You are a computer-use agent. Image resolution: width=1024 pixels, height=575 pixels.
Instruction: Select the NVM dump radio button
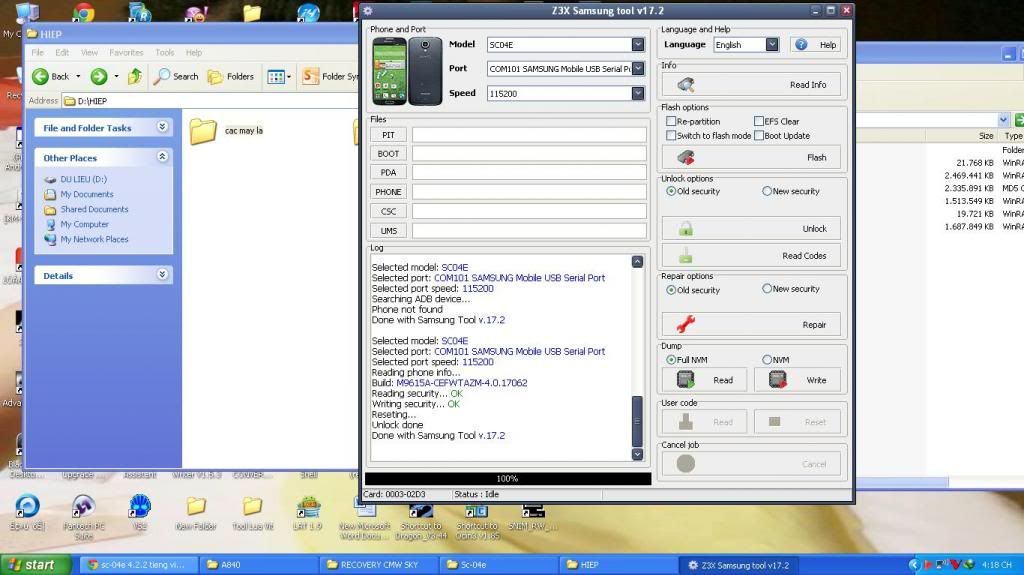click(x=767, y=359)
